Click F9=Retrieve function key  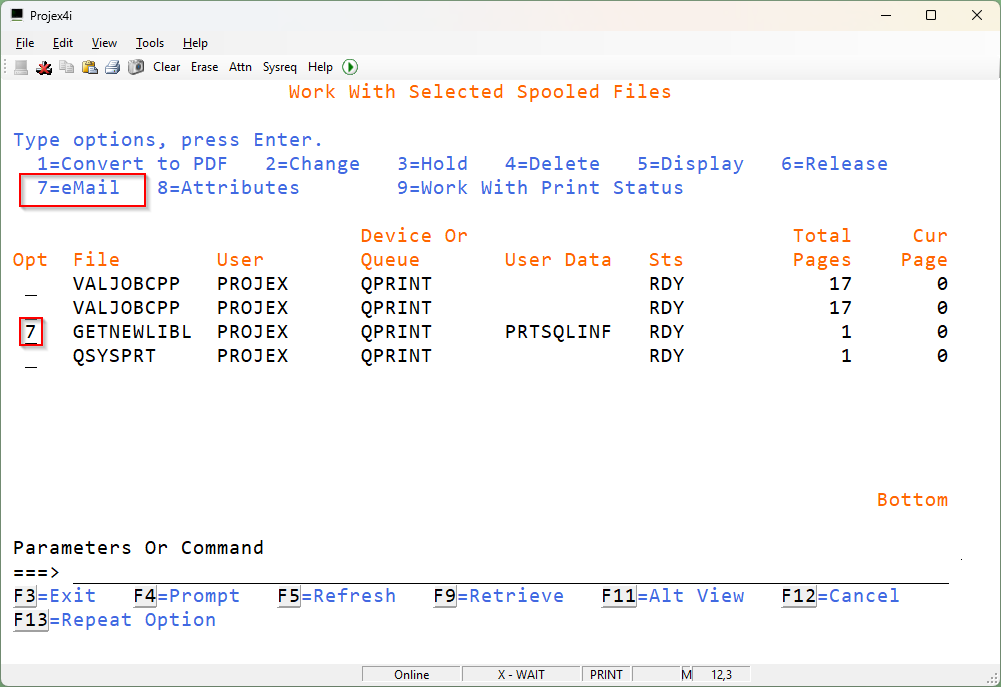(x=499, y=596)
